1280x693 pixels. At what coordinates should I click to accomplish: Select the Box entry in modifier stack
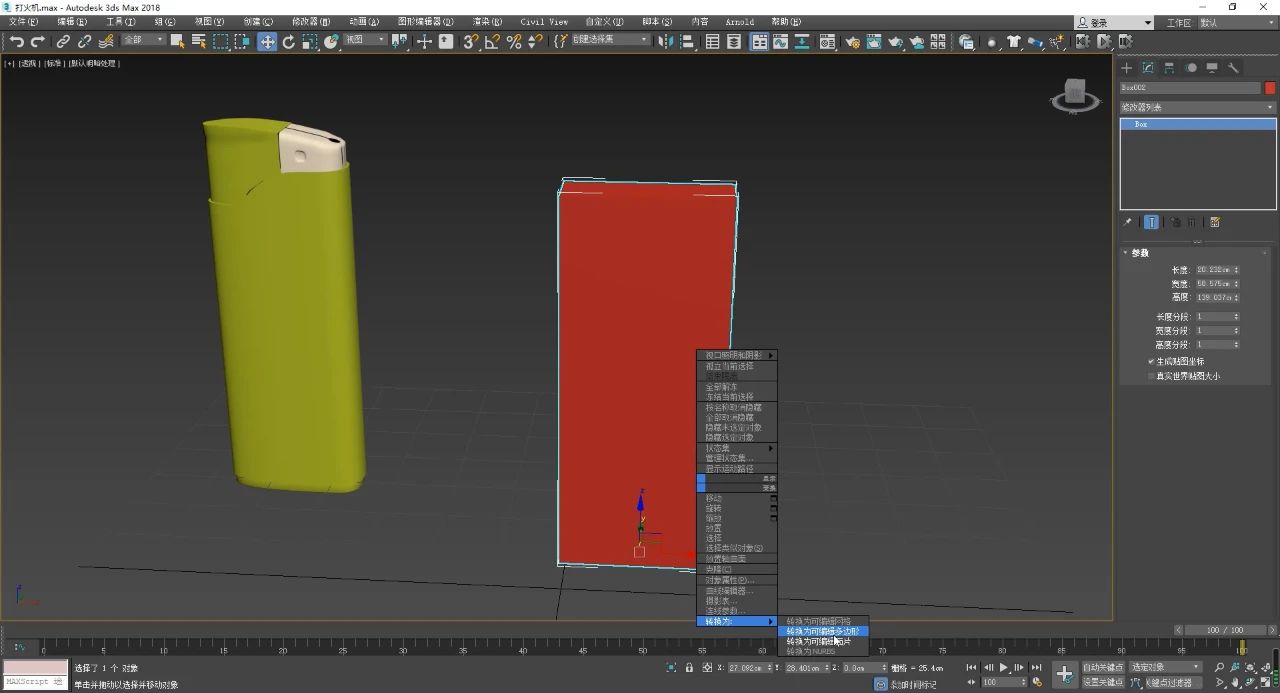click(x=1198, y=124)
